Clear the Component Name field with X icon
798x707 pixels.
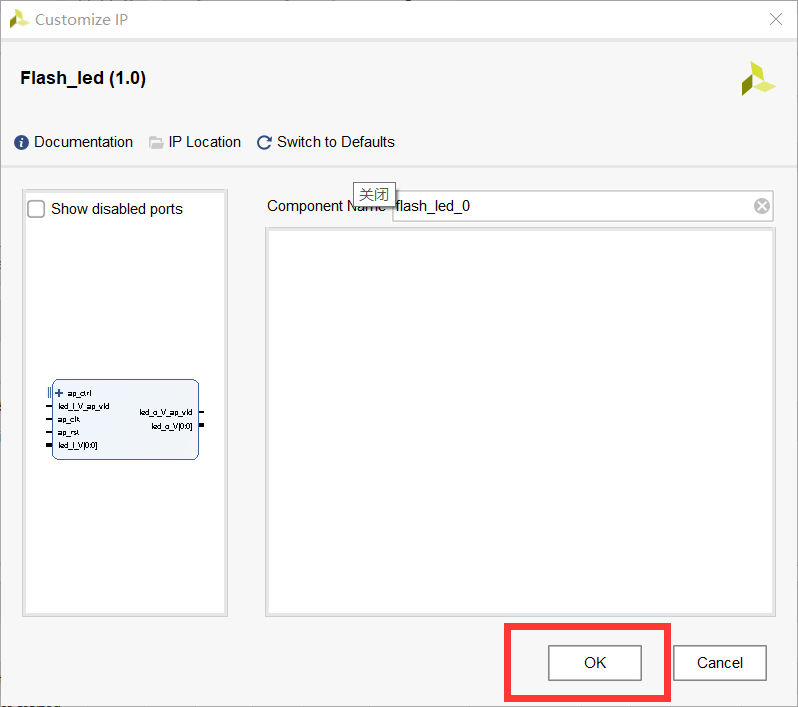point(761,206)
